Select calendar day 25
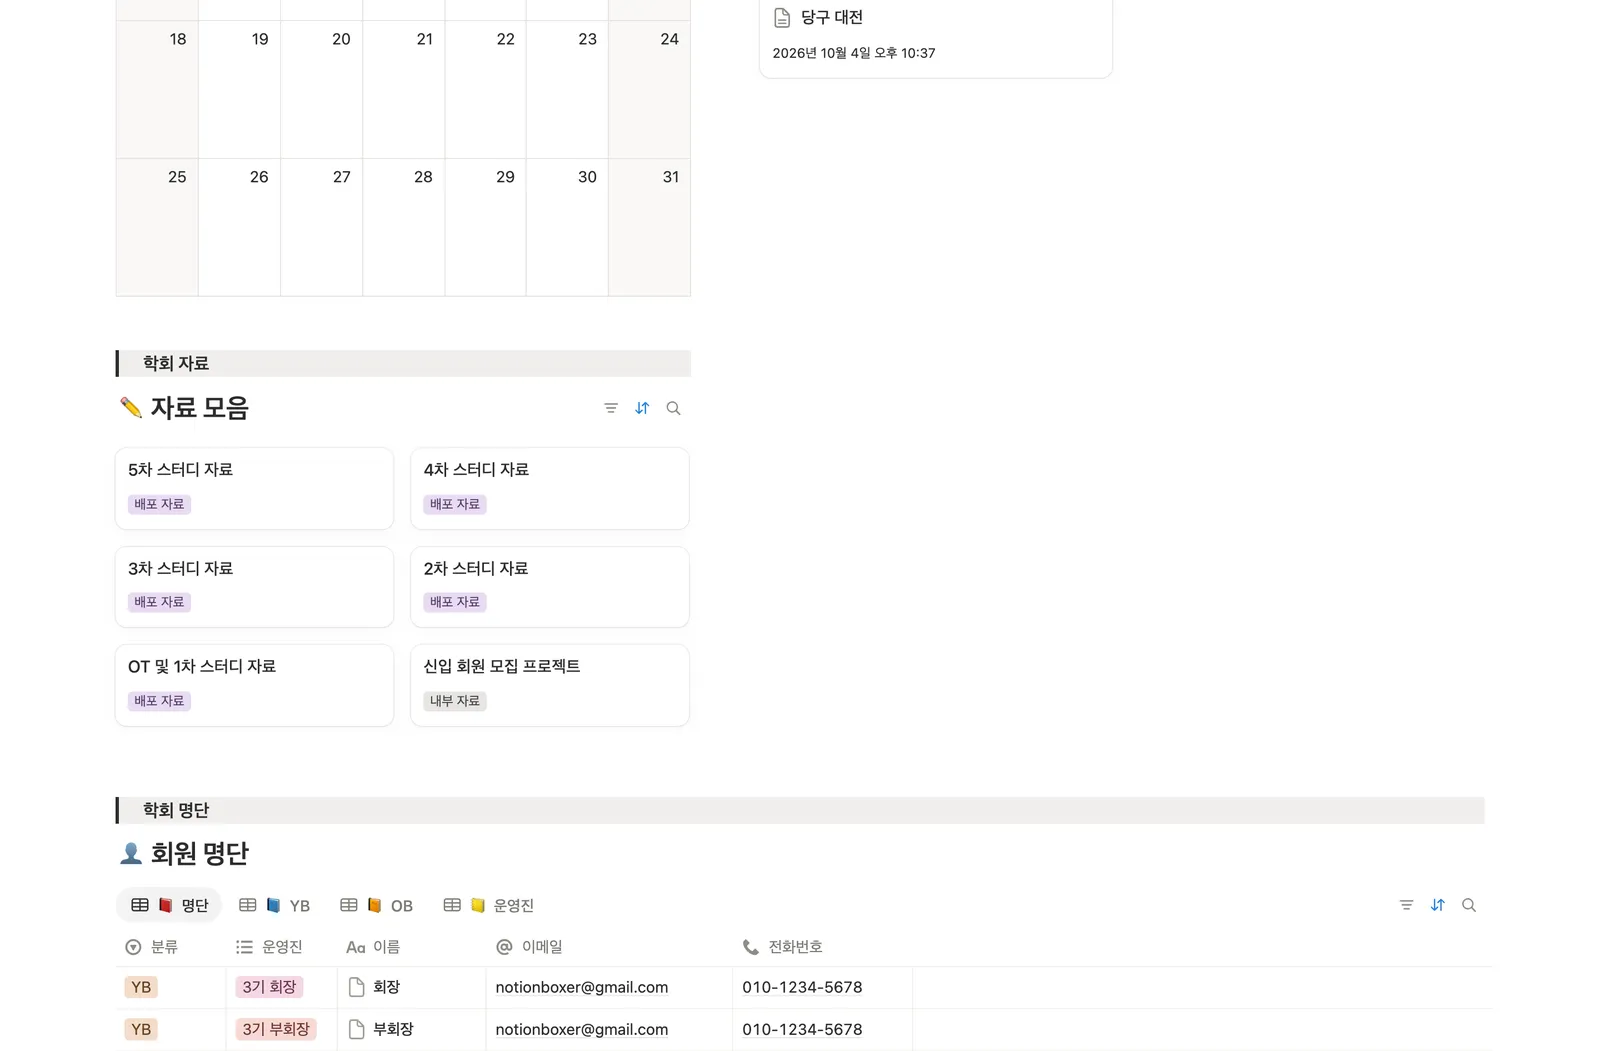Viewport: 1600px width, 1051px height. point(157,227)
